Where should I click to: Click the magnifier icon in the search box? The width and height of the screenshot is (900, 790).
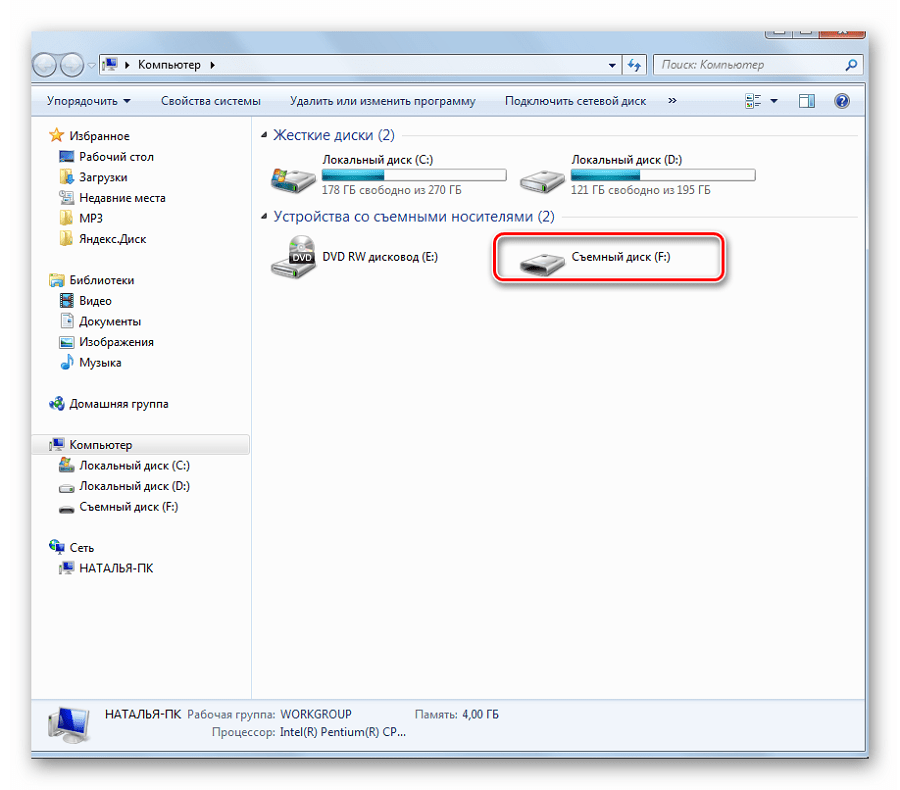851,65
